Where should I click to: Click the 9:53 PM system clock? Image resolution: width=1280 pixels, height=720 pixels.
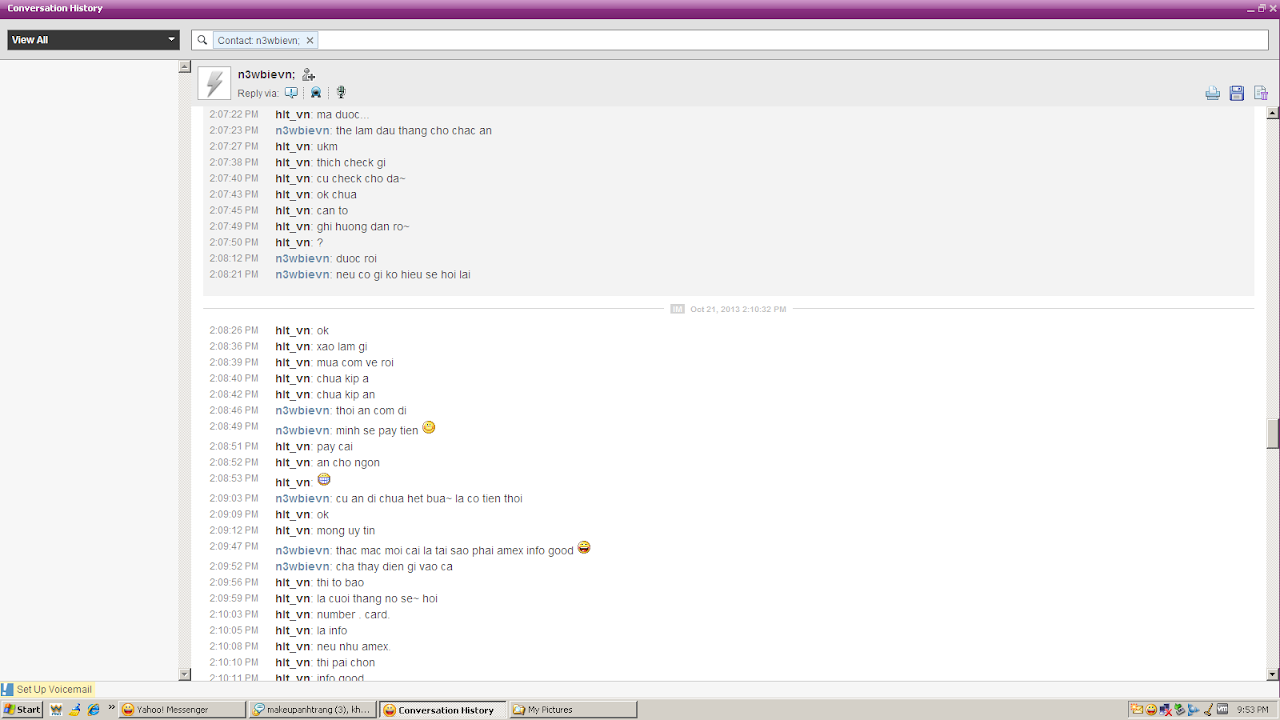(x=1252, y=709)
